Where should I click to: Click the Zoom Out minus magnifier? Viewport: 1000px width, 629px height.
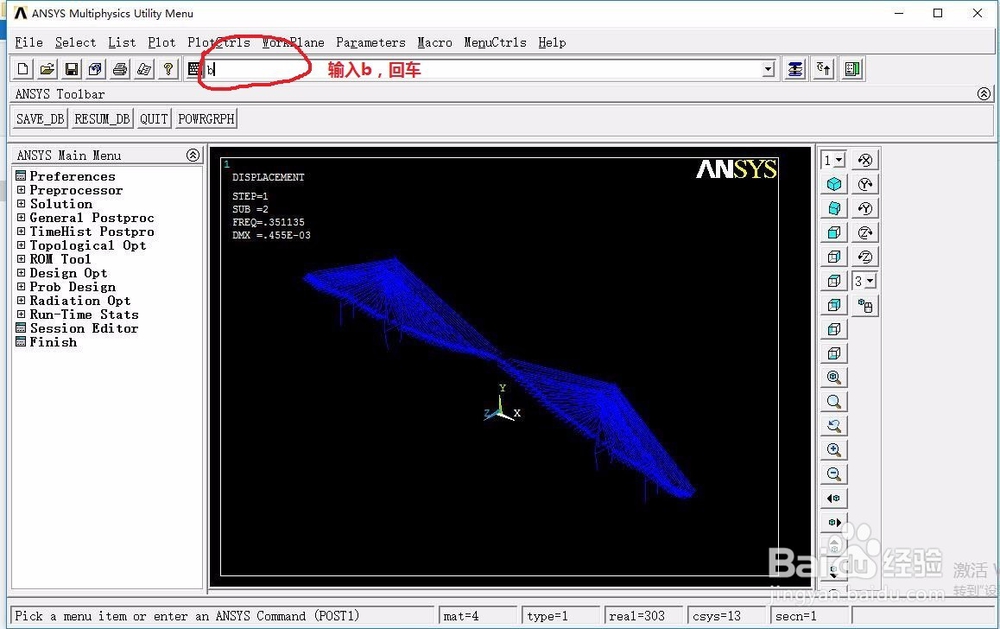834,474
